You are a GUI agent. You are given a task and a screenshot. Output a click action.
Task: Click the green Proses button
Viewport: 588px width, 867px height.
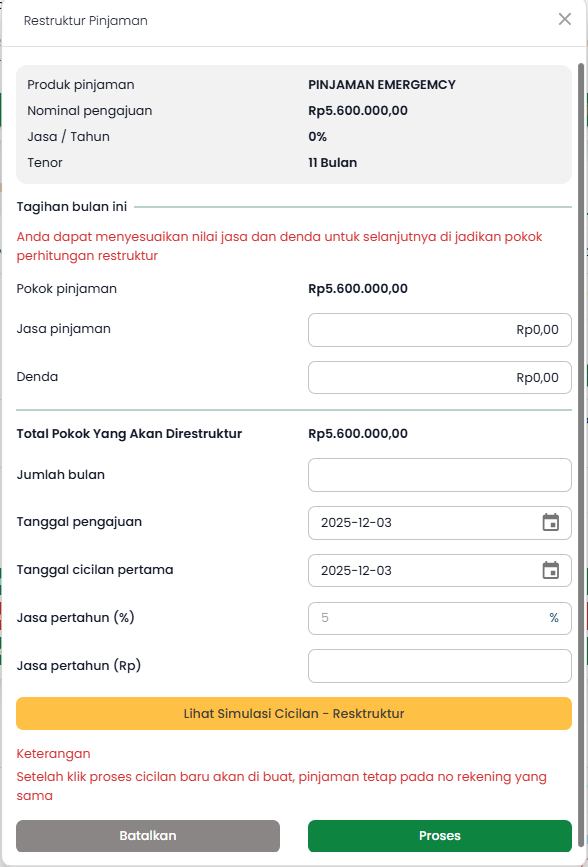tap(440, 836)
